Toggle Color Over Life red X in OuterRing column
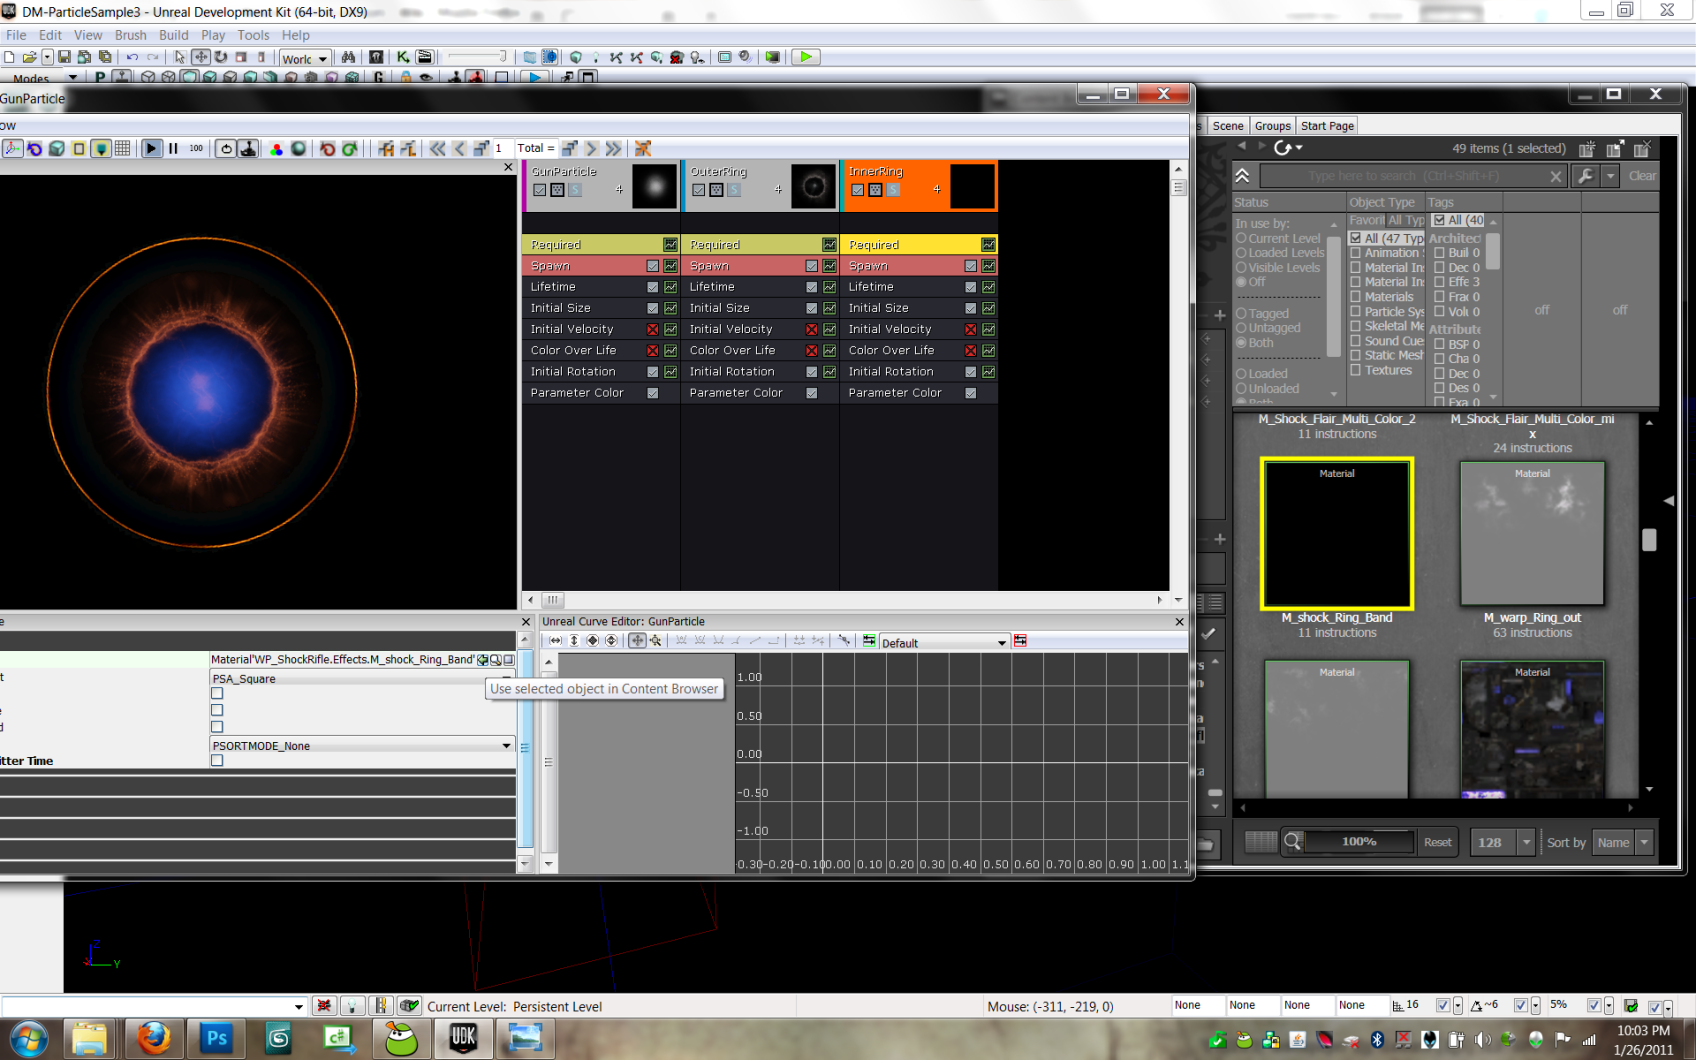1696x1060 pixels. (812, 351)
